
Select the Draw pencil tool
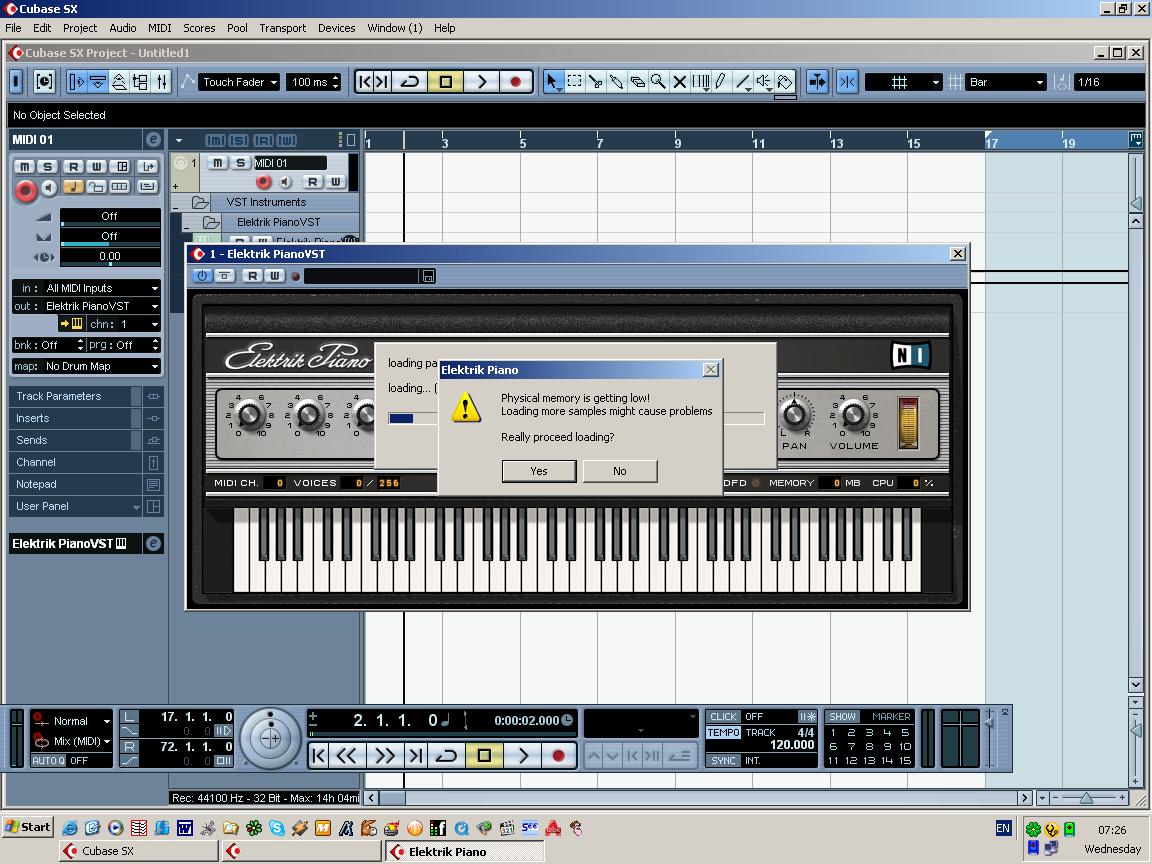tap(721, 82)
